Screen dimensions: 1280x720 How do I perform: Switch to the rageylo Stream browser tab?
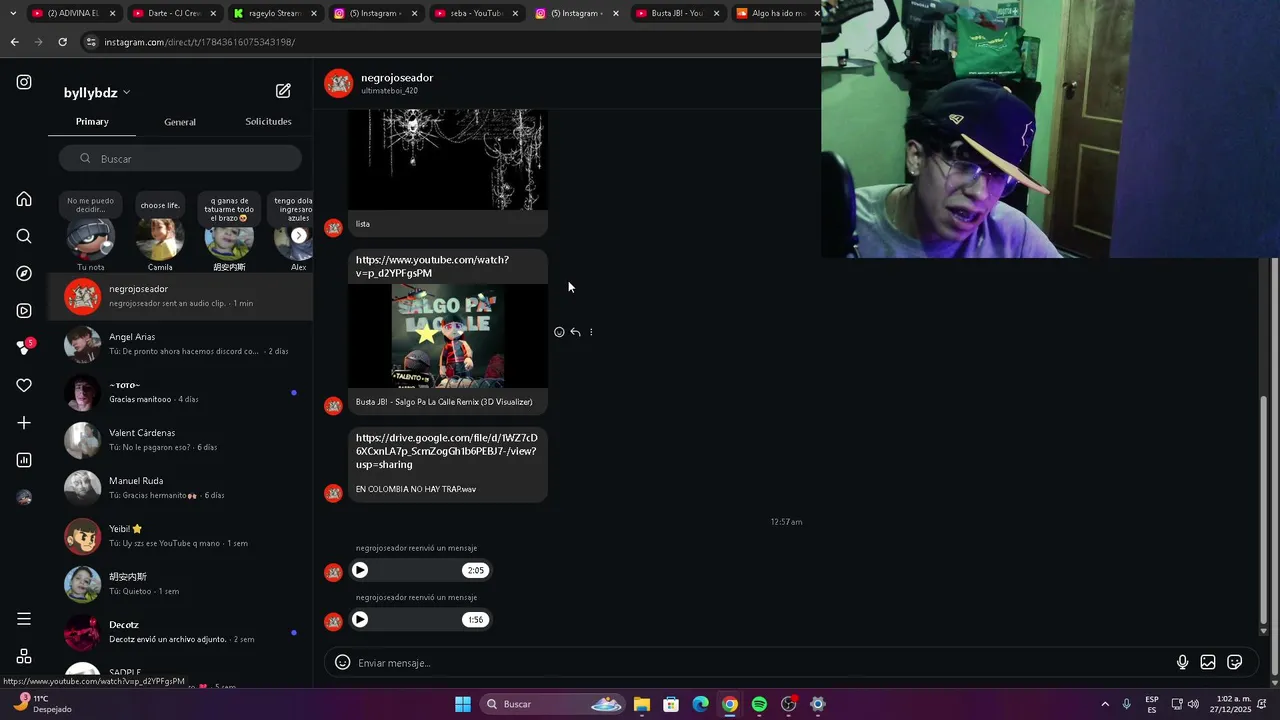[x=274, y=14]
